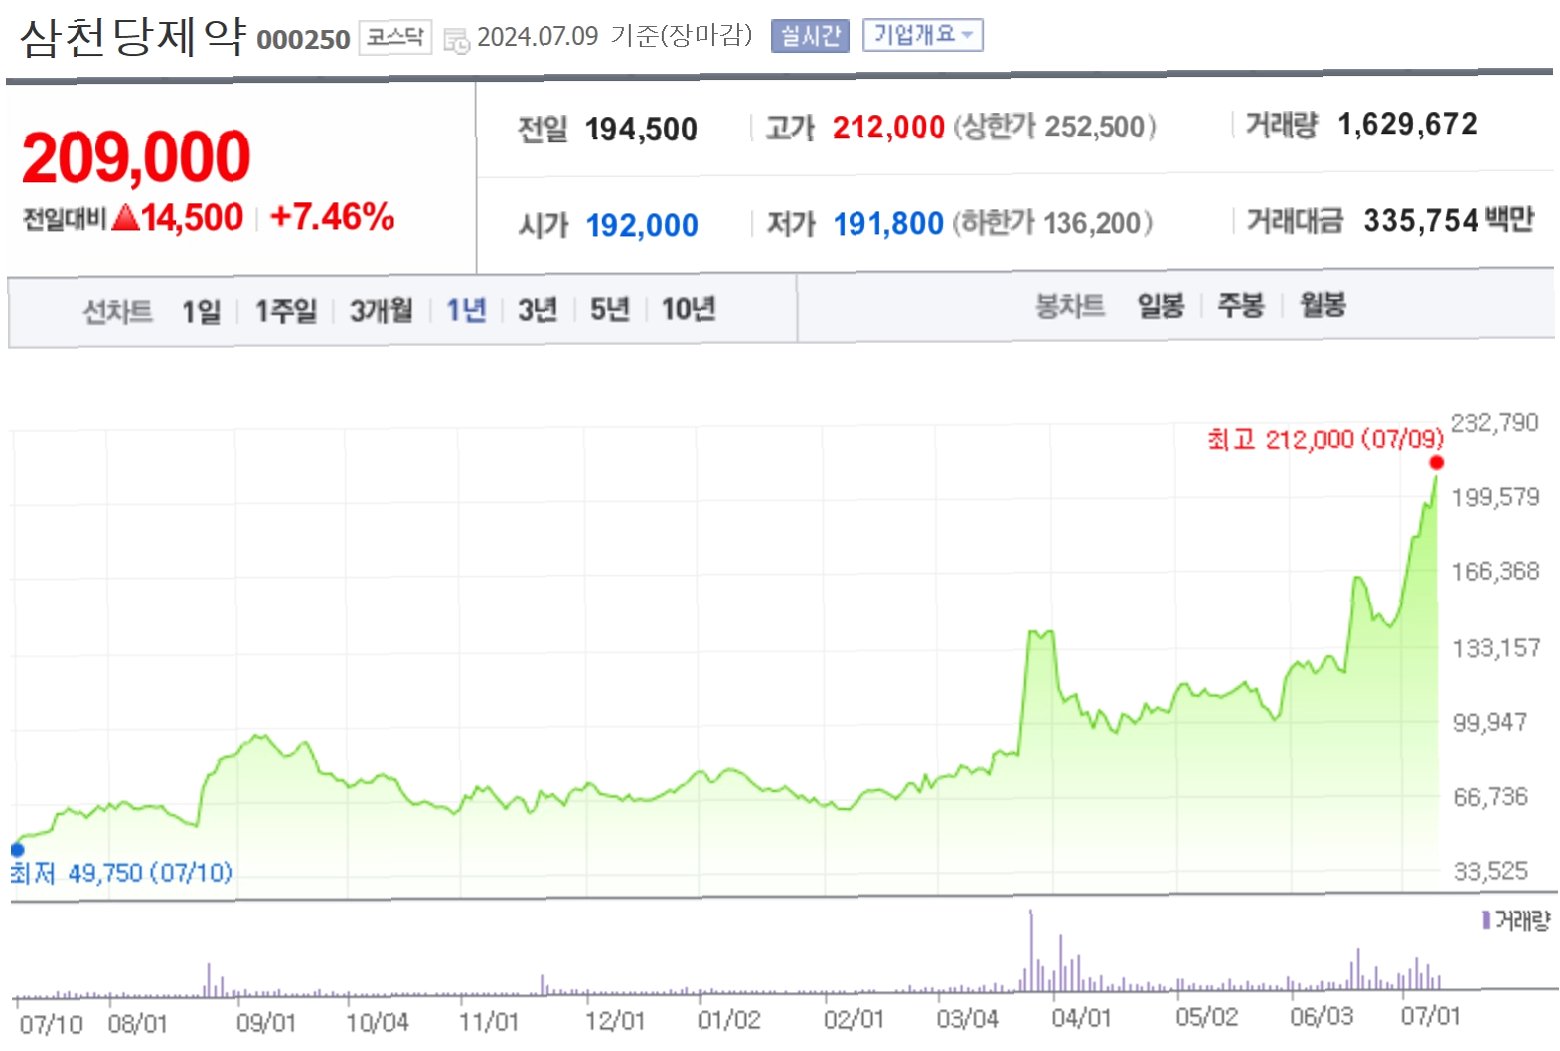Click the x-axis date 08/01
Viewport: 1560px width, 1051px height.
click(138, 1024)
